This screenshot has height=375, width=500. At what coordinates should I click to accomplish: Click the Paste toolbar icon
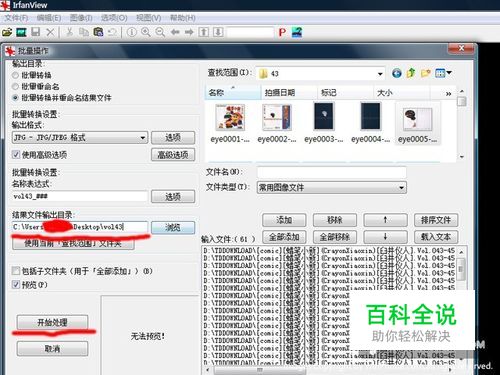click(98, 32)
